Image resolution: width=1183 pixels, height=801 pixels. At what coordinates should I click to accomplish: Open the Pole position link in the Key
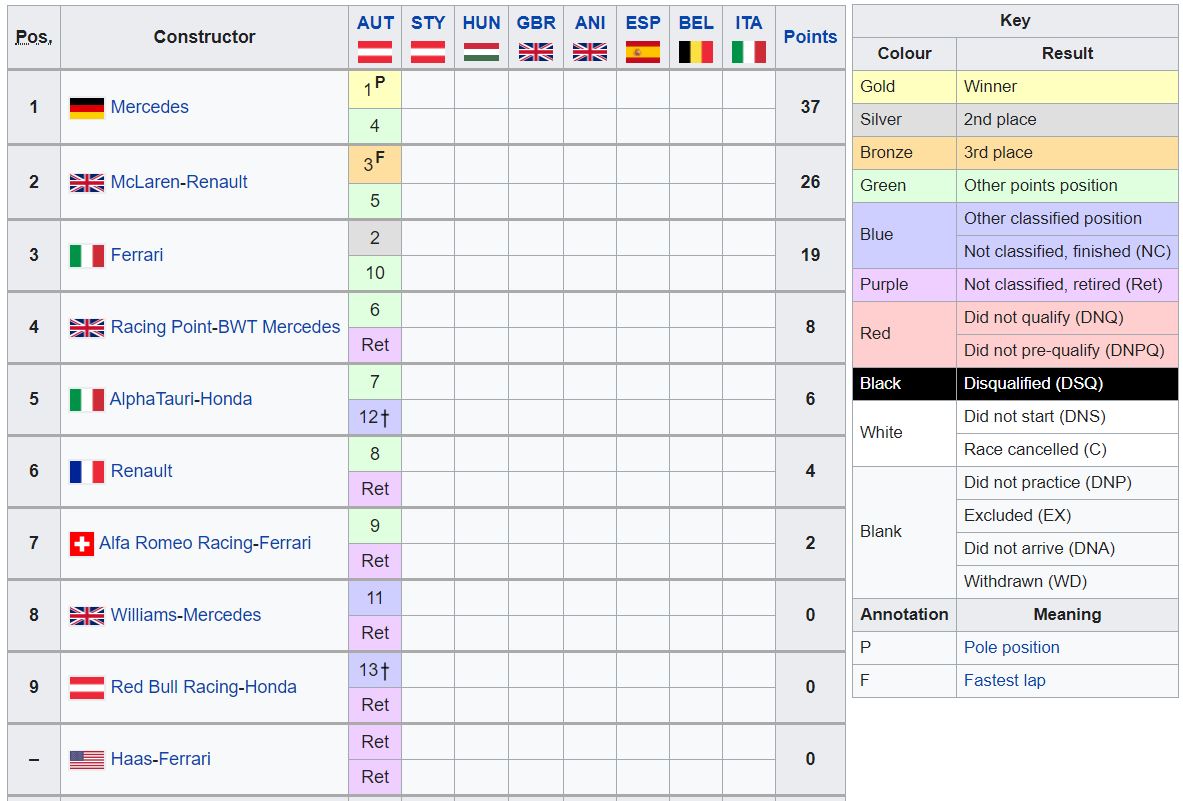(1012, 647)
